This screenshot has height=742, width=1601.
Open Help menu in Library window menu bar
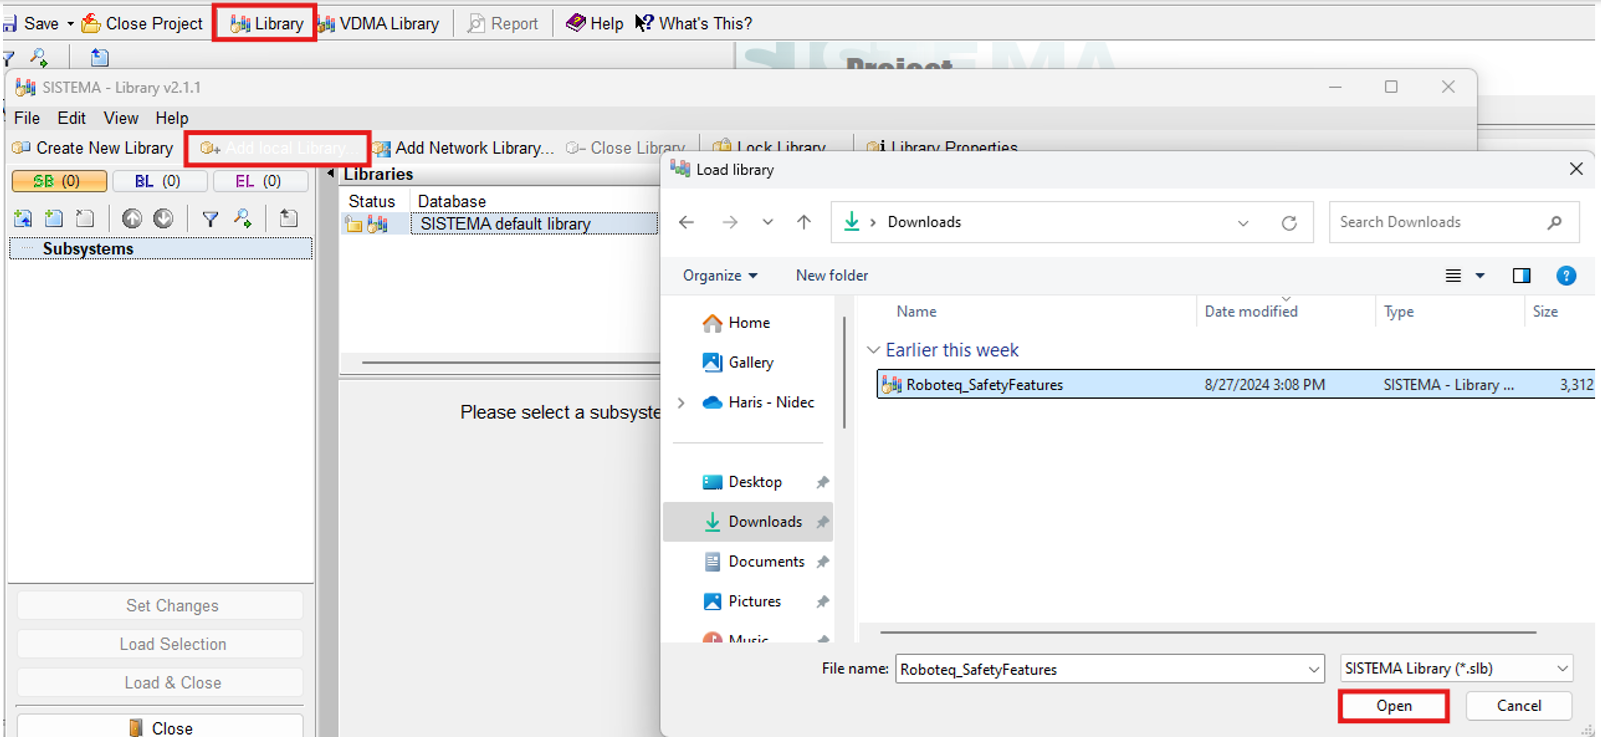tap(172, 118)
